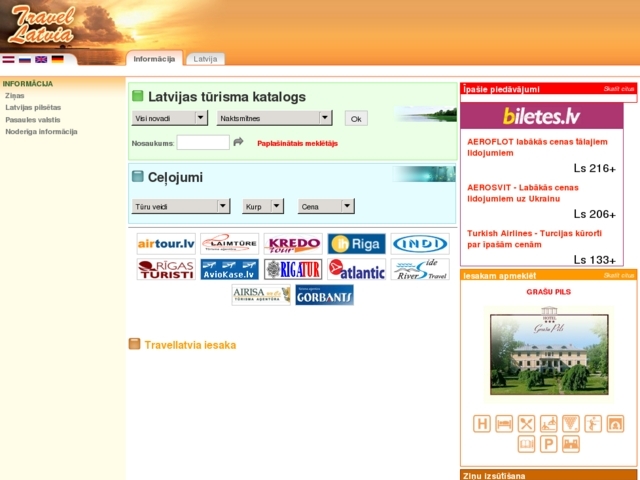Click the book amenity icon

click(x=527, y=444)
